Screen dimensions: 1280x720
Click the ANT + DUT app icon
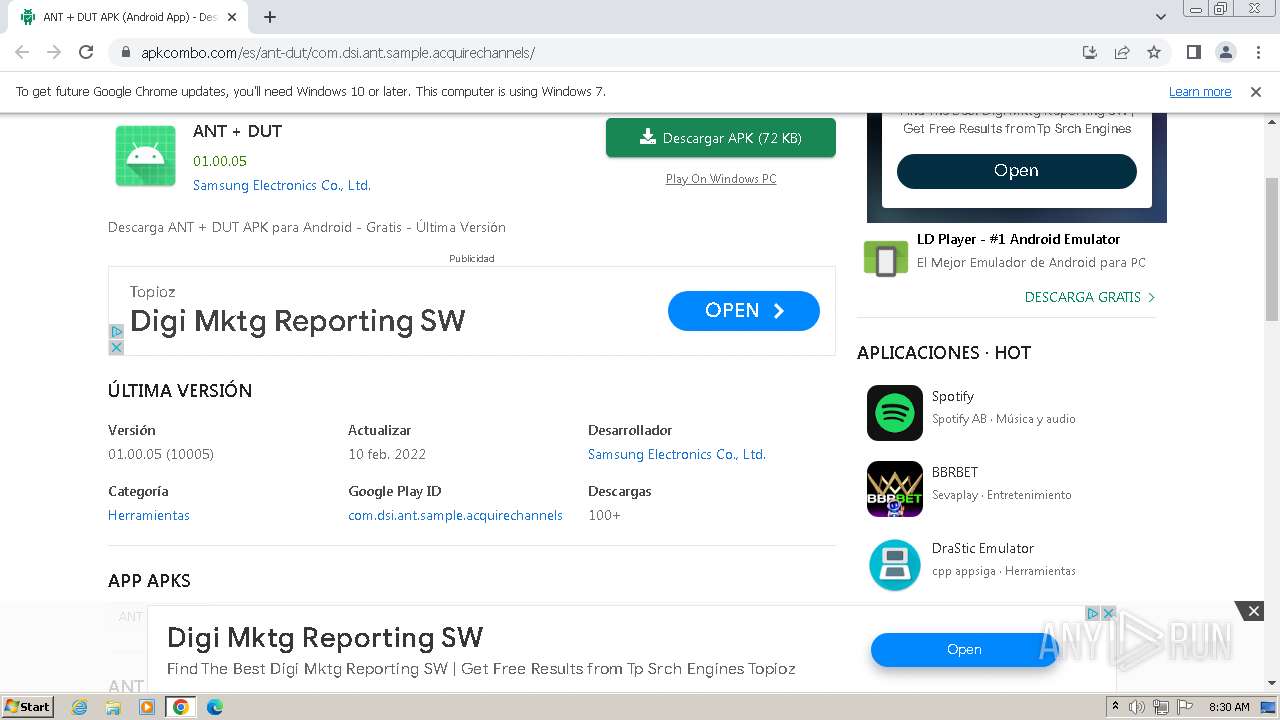(x=145, y=156)
